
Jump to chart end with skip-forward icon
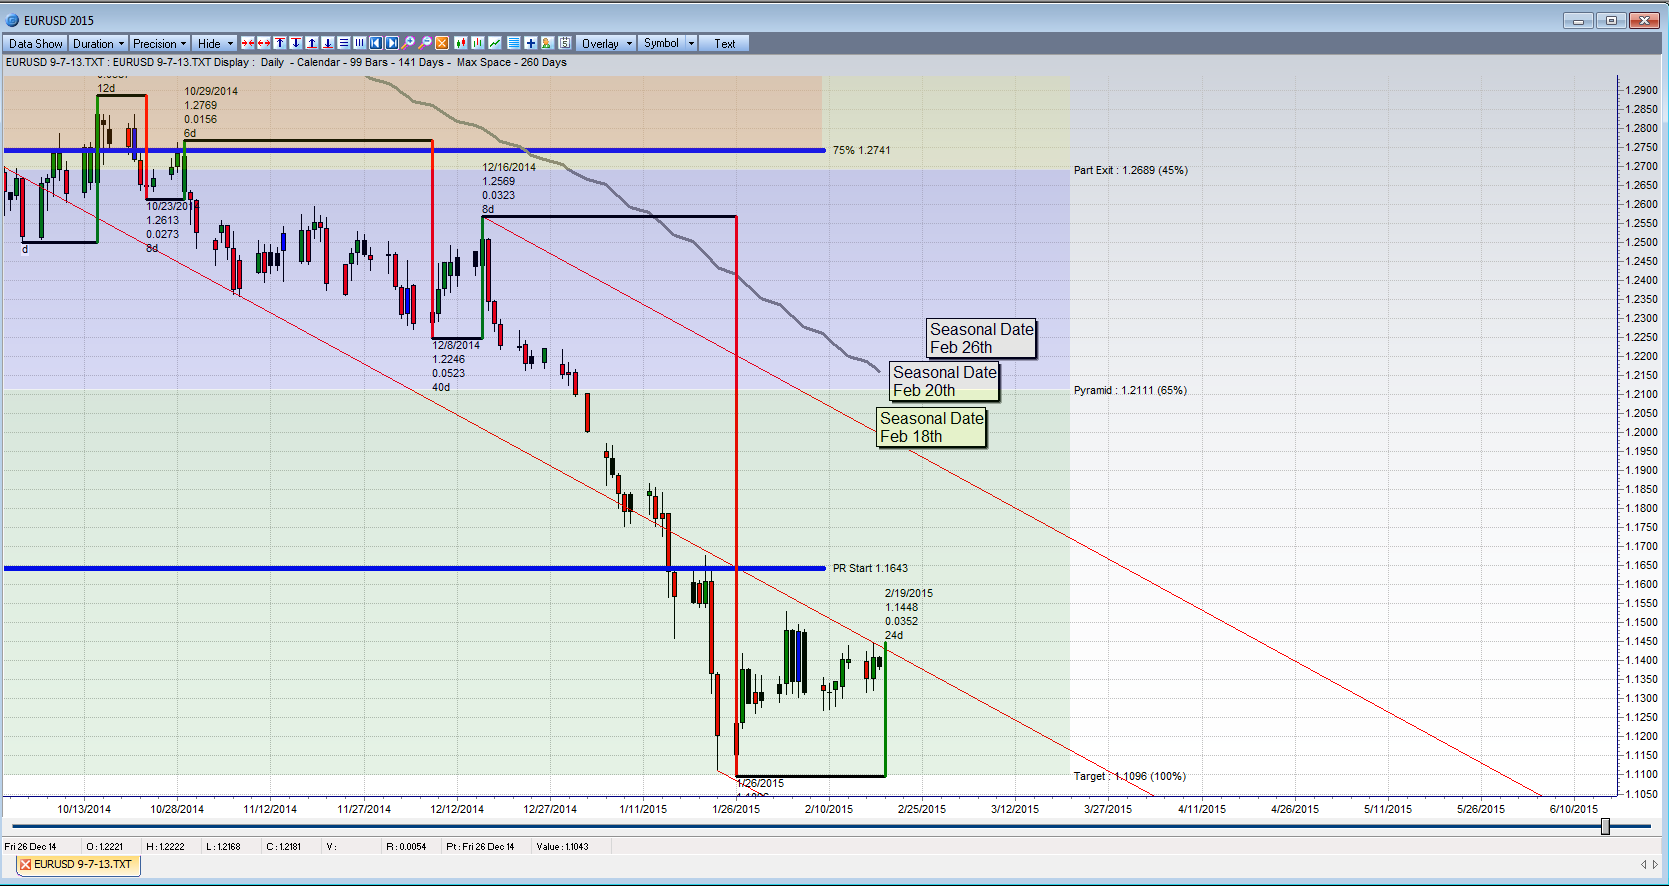click(x=392, y=43)
